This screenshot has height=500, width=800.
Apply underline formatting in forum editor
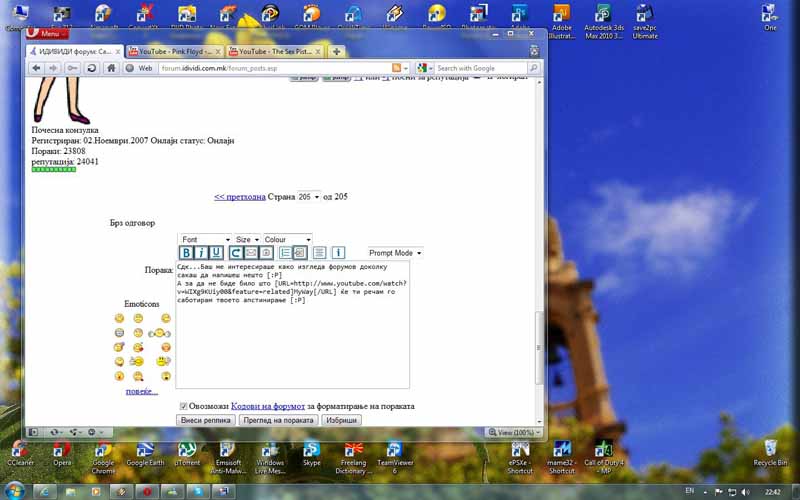216,253
